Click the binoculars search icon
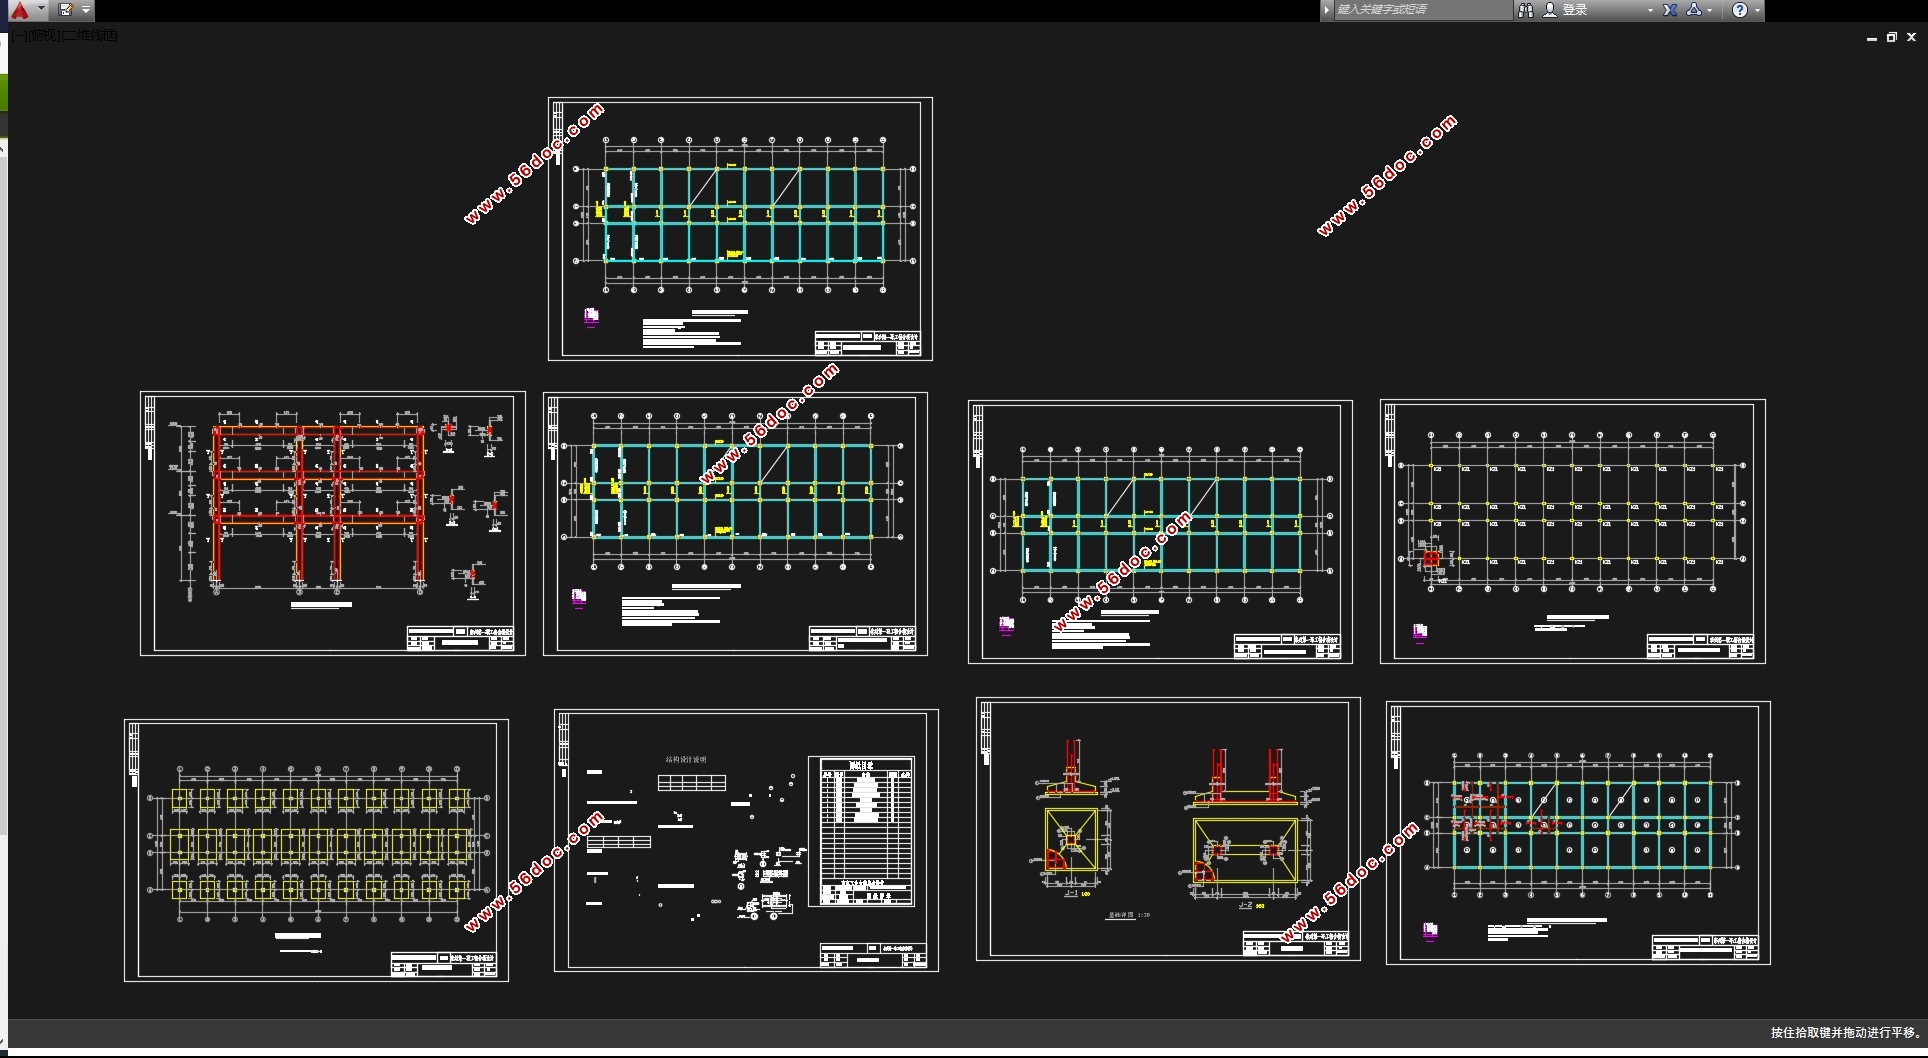 click(x=1526, y=10)
